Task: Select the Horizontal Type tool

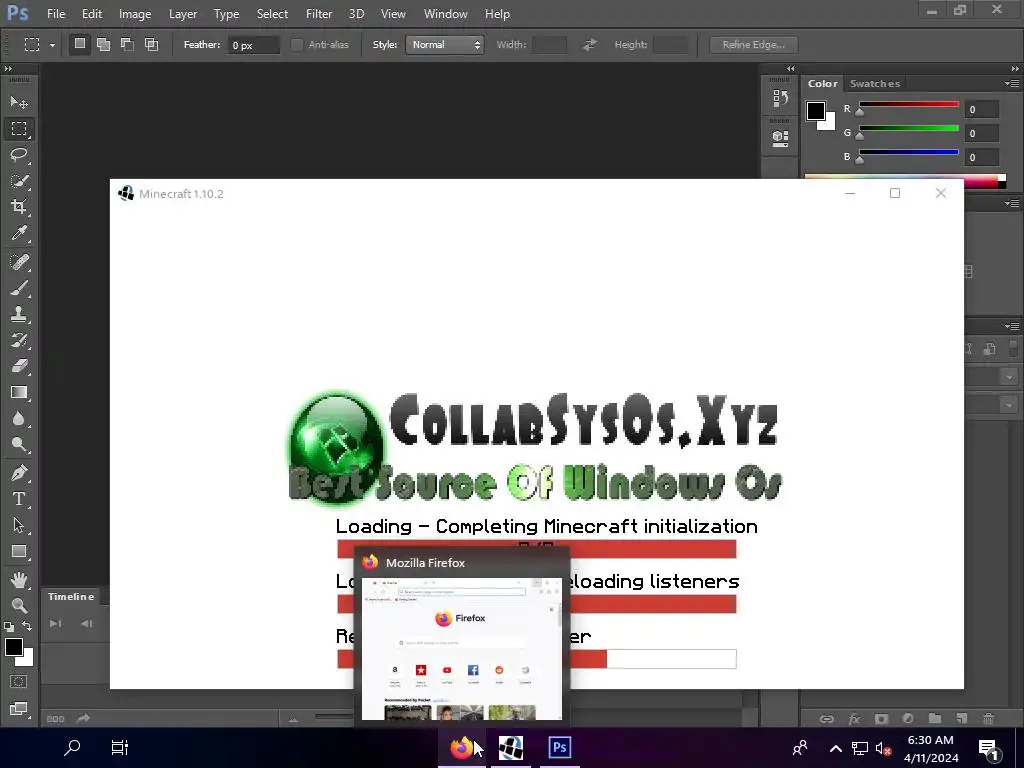Action: 19,499
